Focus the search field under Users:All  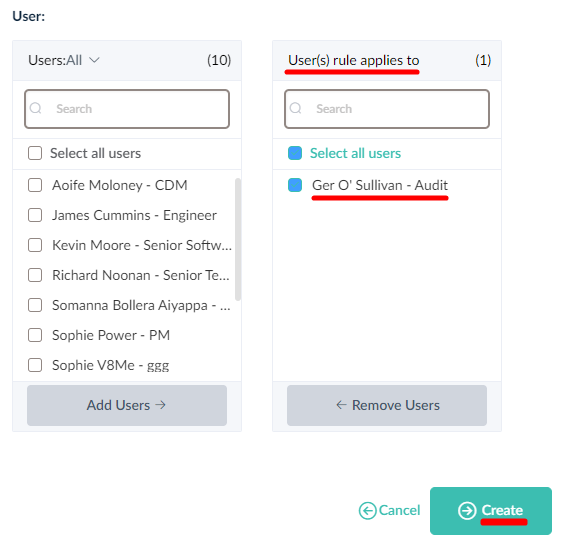pos(127,109)
